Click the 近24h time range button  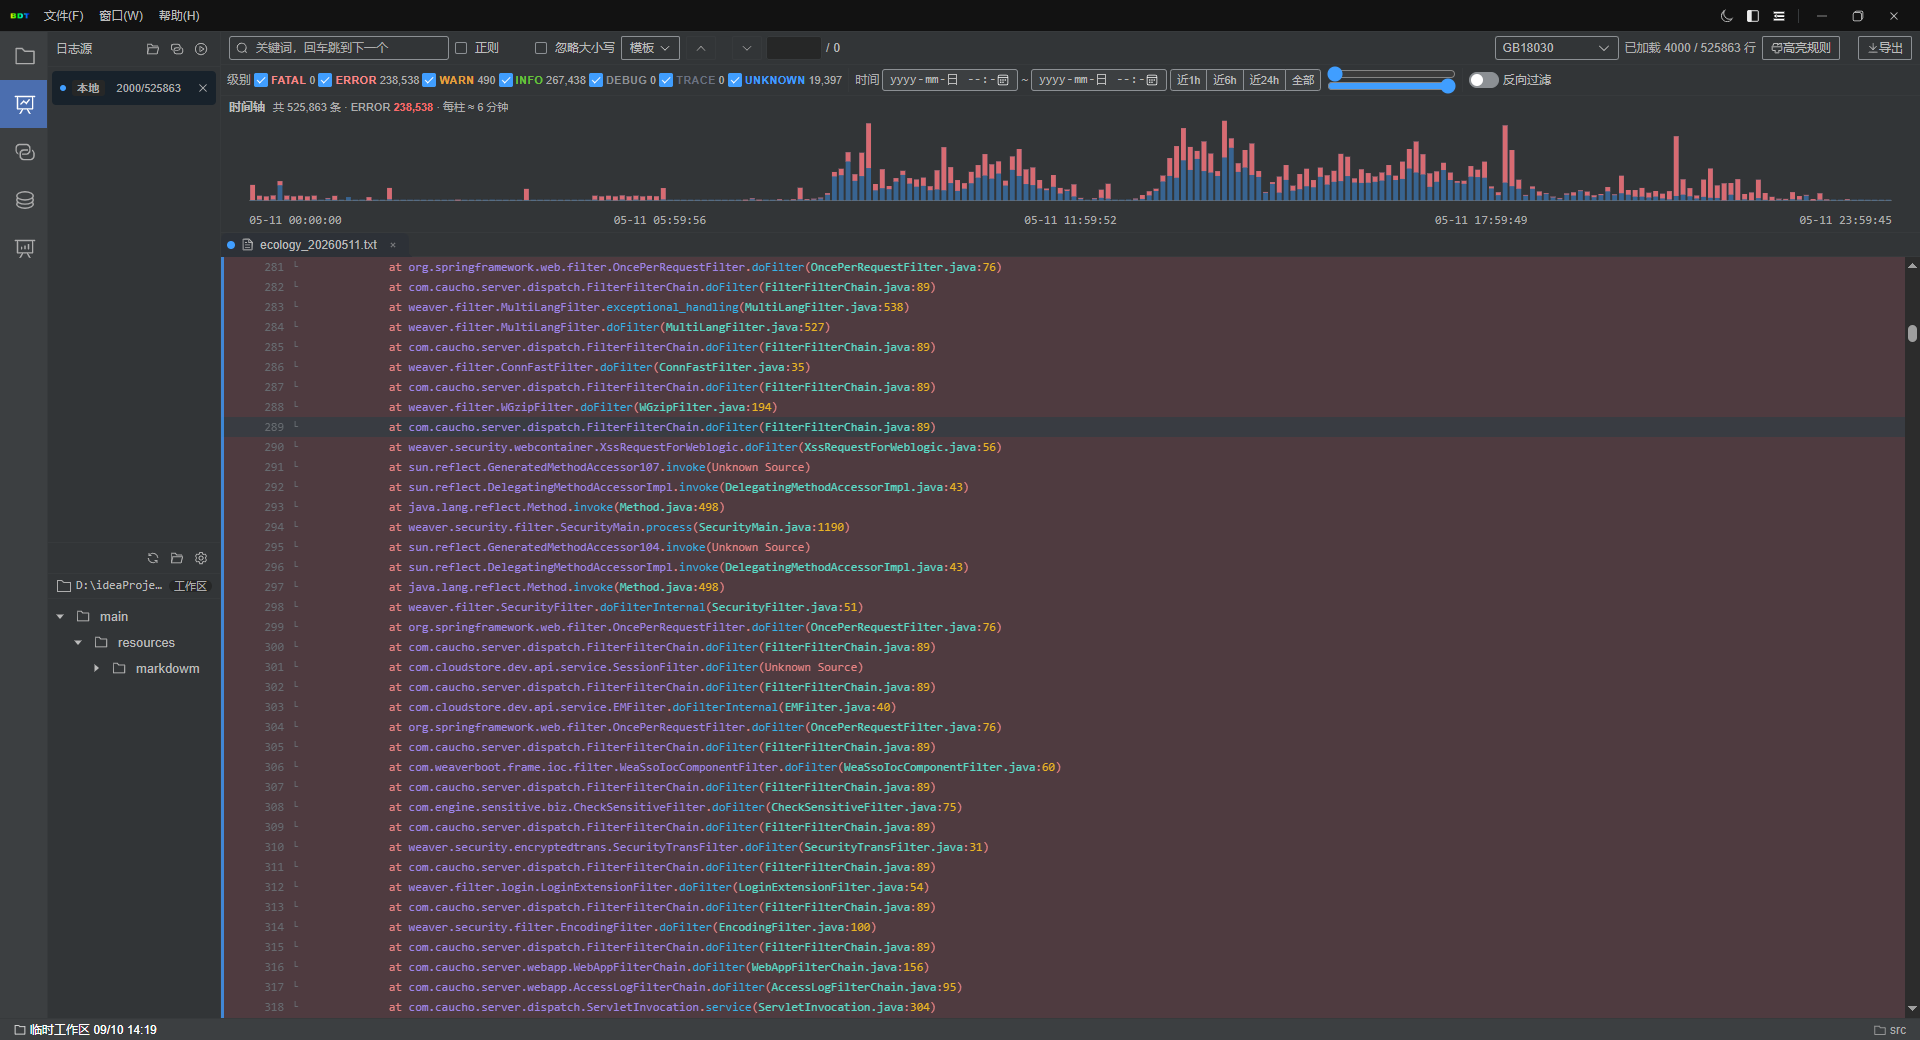[1264, 80]
